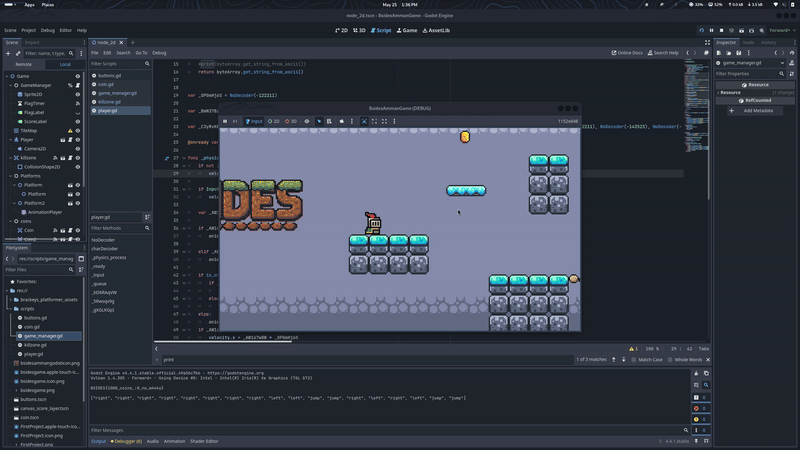Click Add Metadata button
Viewport: 800px width, 450px height.
coord(754,111)
